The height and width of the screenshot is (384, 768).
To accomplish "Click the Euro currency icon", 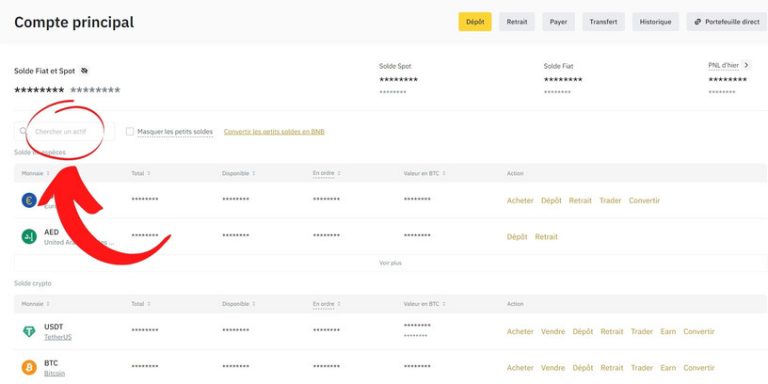I will point(29,200).
